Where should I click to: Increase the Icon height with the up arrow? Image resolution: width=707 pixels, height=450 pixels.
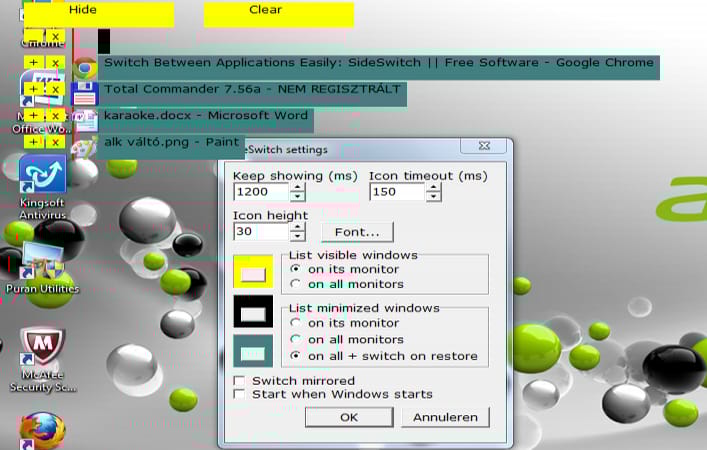(x=297, y=227)
